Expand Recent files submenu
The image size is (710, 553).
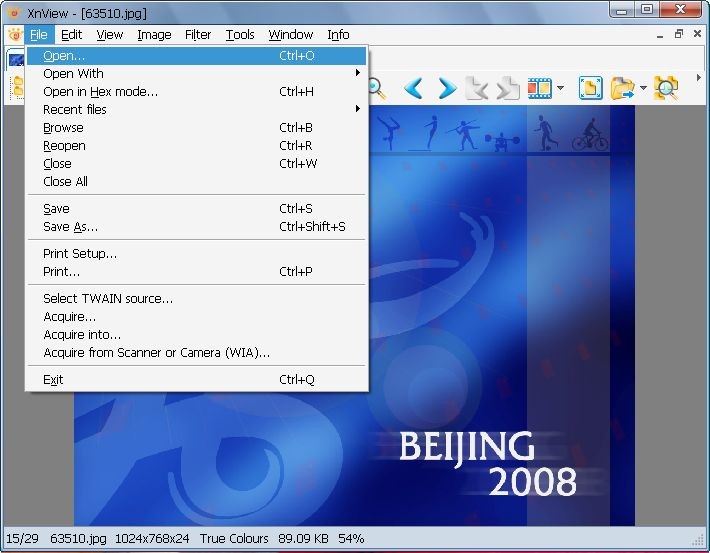point(197,110)
